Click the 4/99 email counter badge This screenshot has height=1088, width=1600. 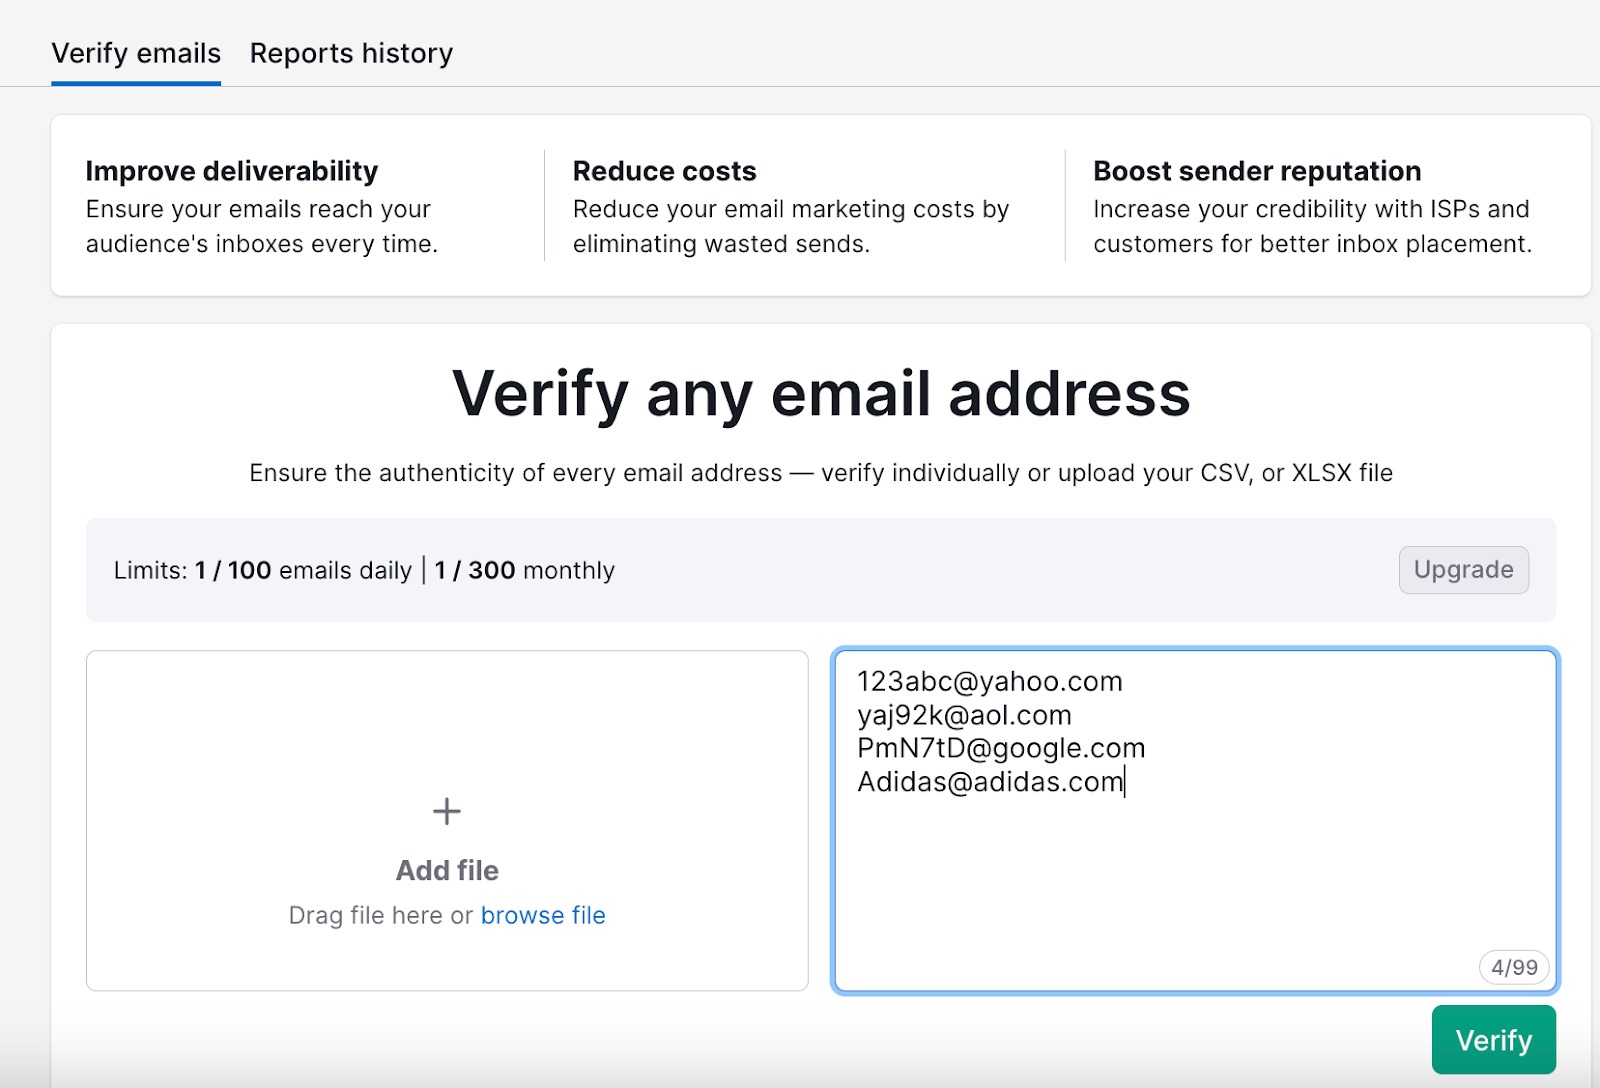tap(1513, 967)
